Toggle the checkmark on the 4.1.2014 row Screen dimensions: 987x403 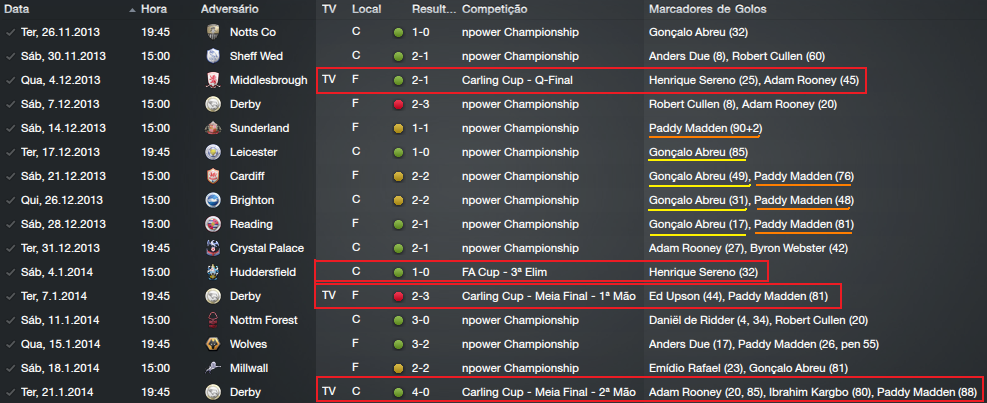[10, 272]
